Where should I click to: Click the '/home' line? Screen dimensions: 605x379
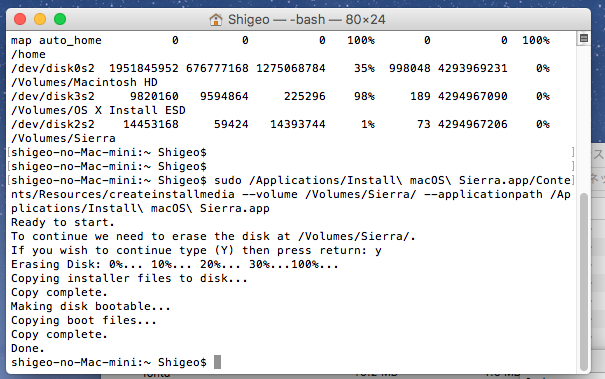click(28, 54)
